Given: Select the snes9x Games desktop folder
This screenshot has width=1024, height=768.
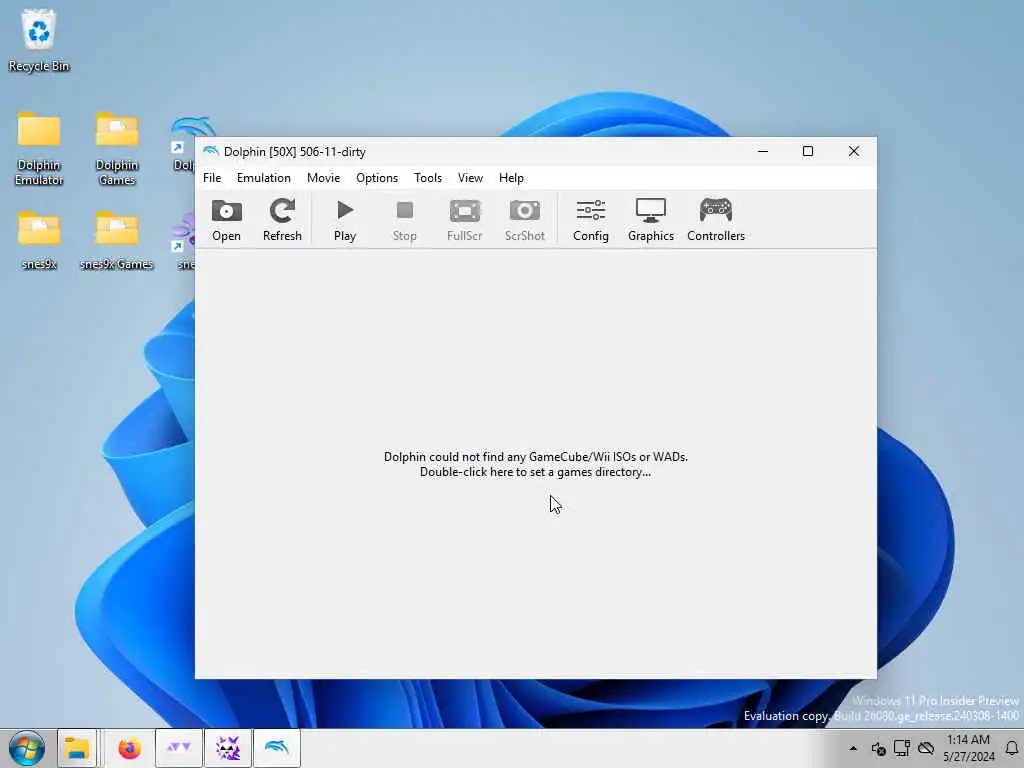Looking at the screenshot, I should coord(116,240).
